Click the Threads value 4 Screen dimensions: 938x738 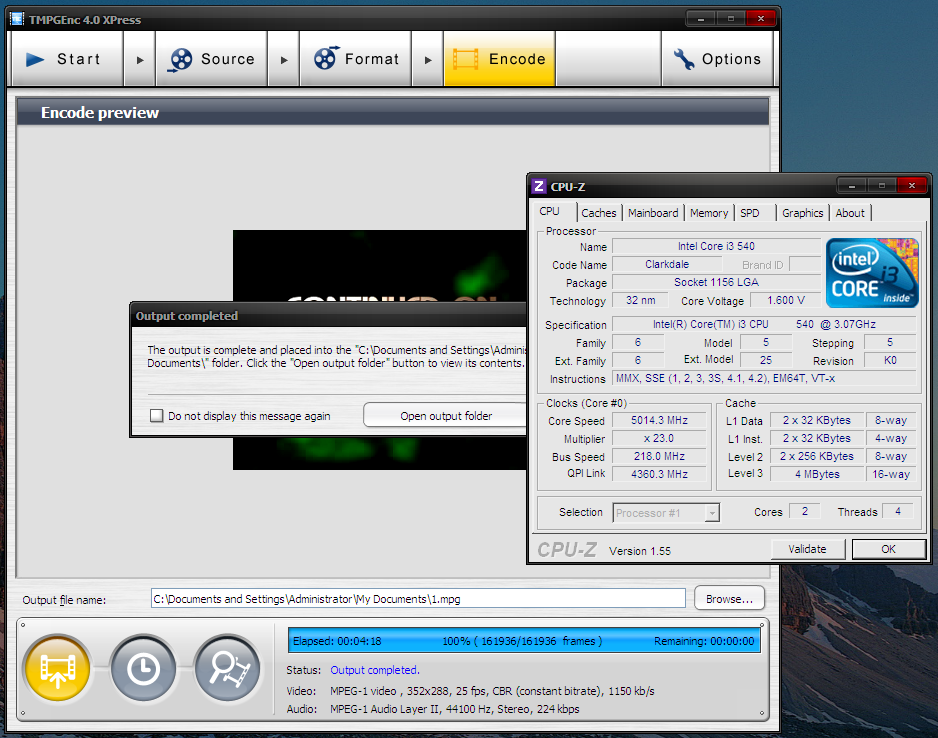(897, 511)
